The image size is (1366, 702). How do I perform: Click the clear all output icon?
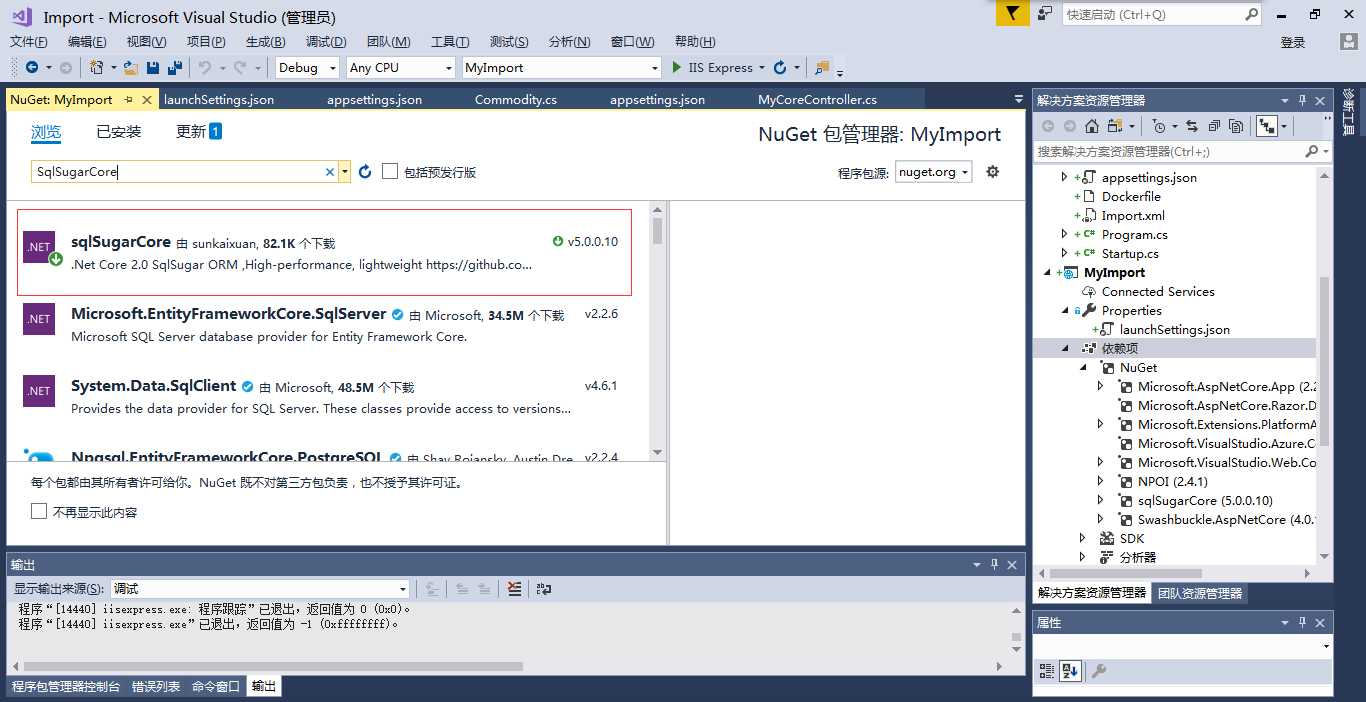[x=514, y=589]
